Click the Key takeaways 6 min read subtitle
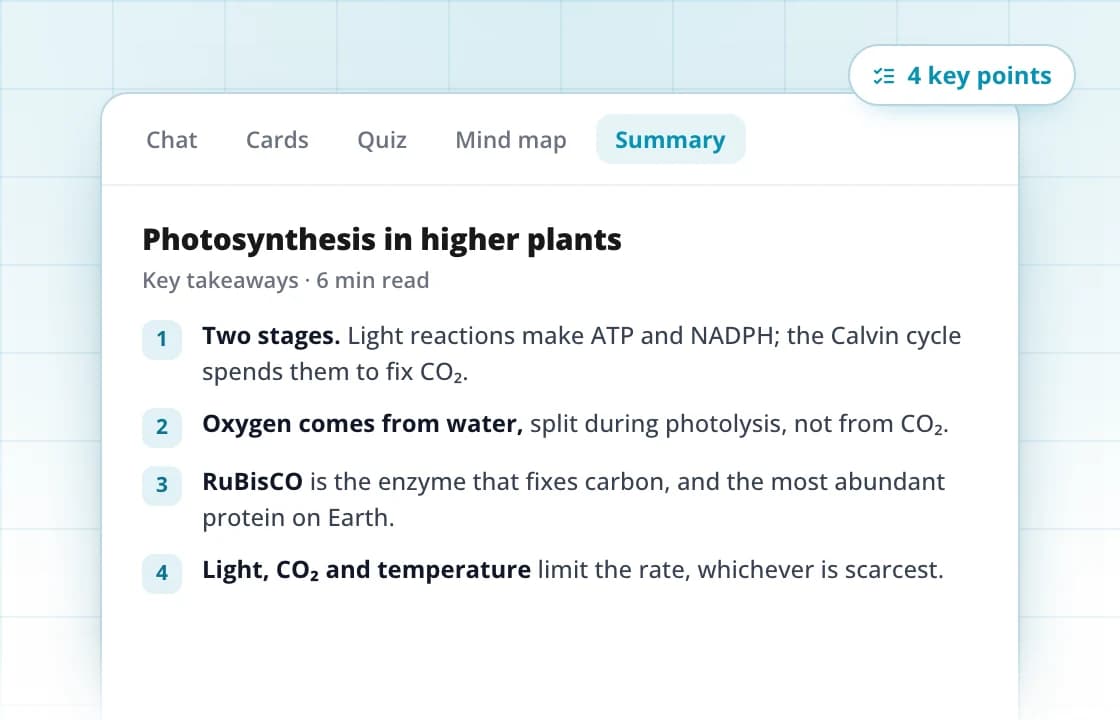Image resolution: width=1120 pixels, height=720 pixels. coord(286,280)
